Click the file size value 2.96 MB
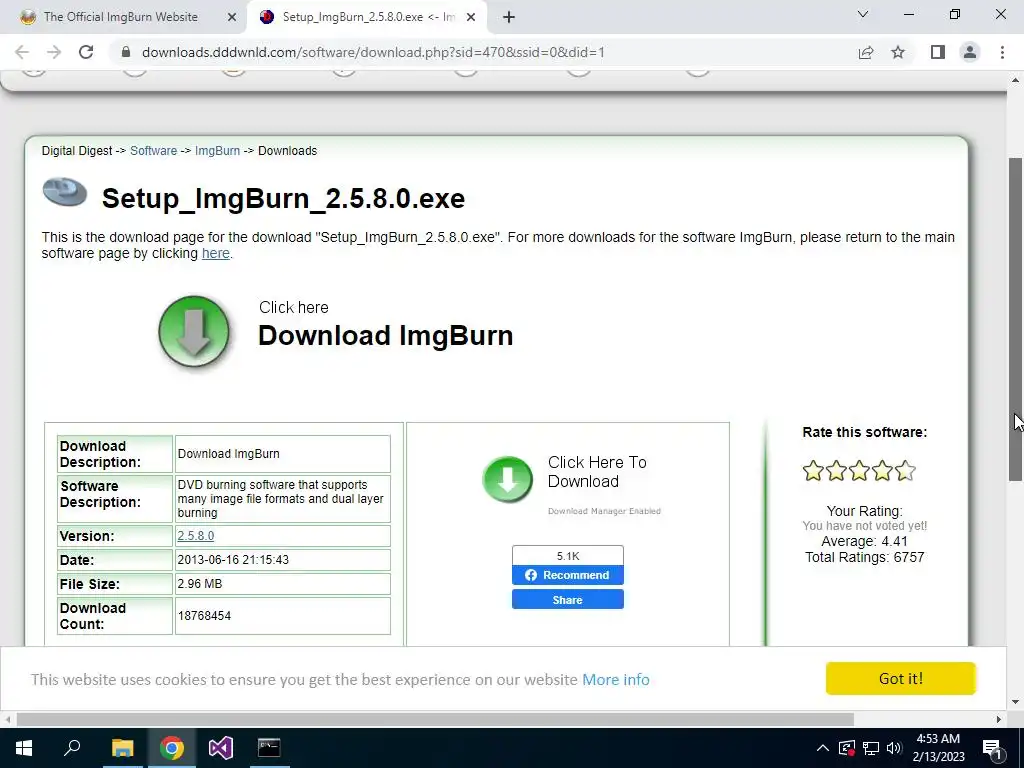 pos(199,584)
